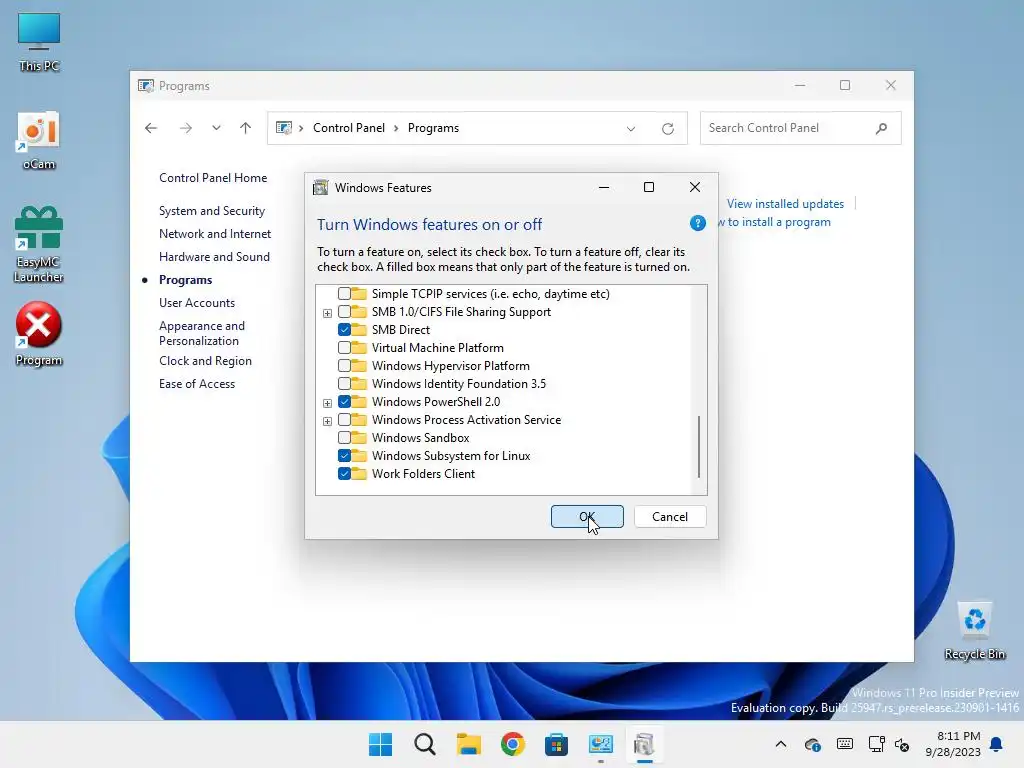Click the Windows Features list scrollbar
This screenshot has height=768, width=1024.
click(699, 447)
